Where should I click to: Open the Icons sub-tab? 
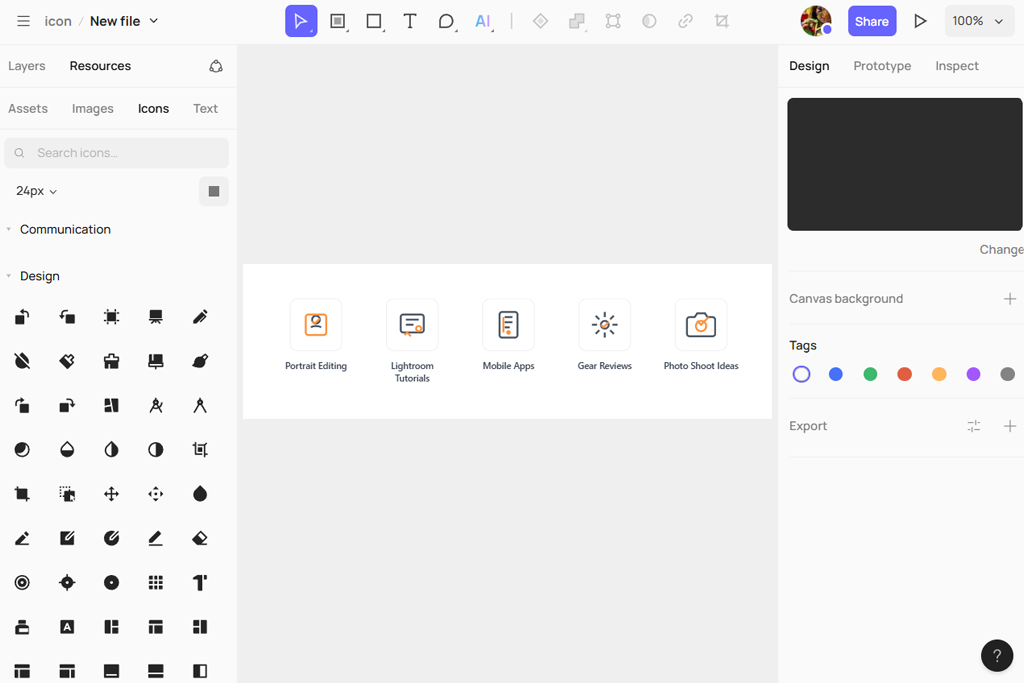tap(153, 108)
